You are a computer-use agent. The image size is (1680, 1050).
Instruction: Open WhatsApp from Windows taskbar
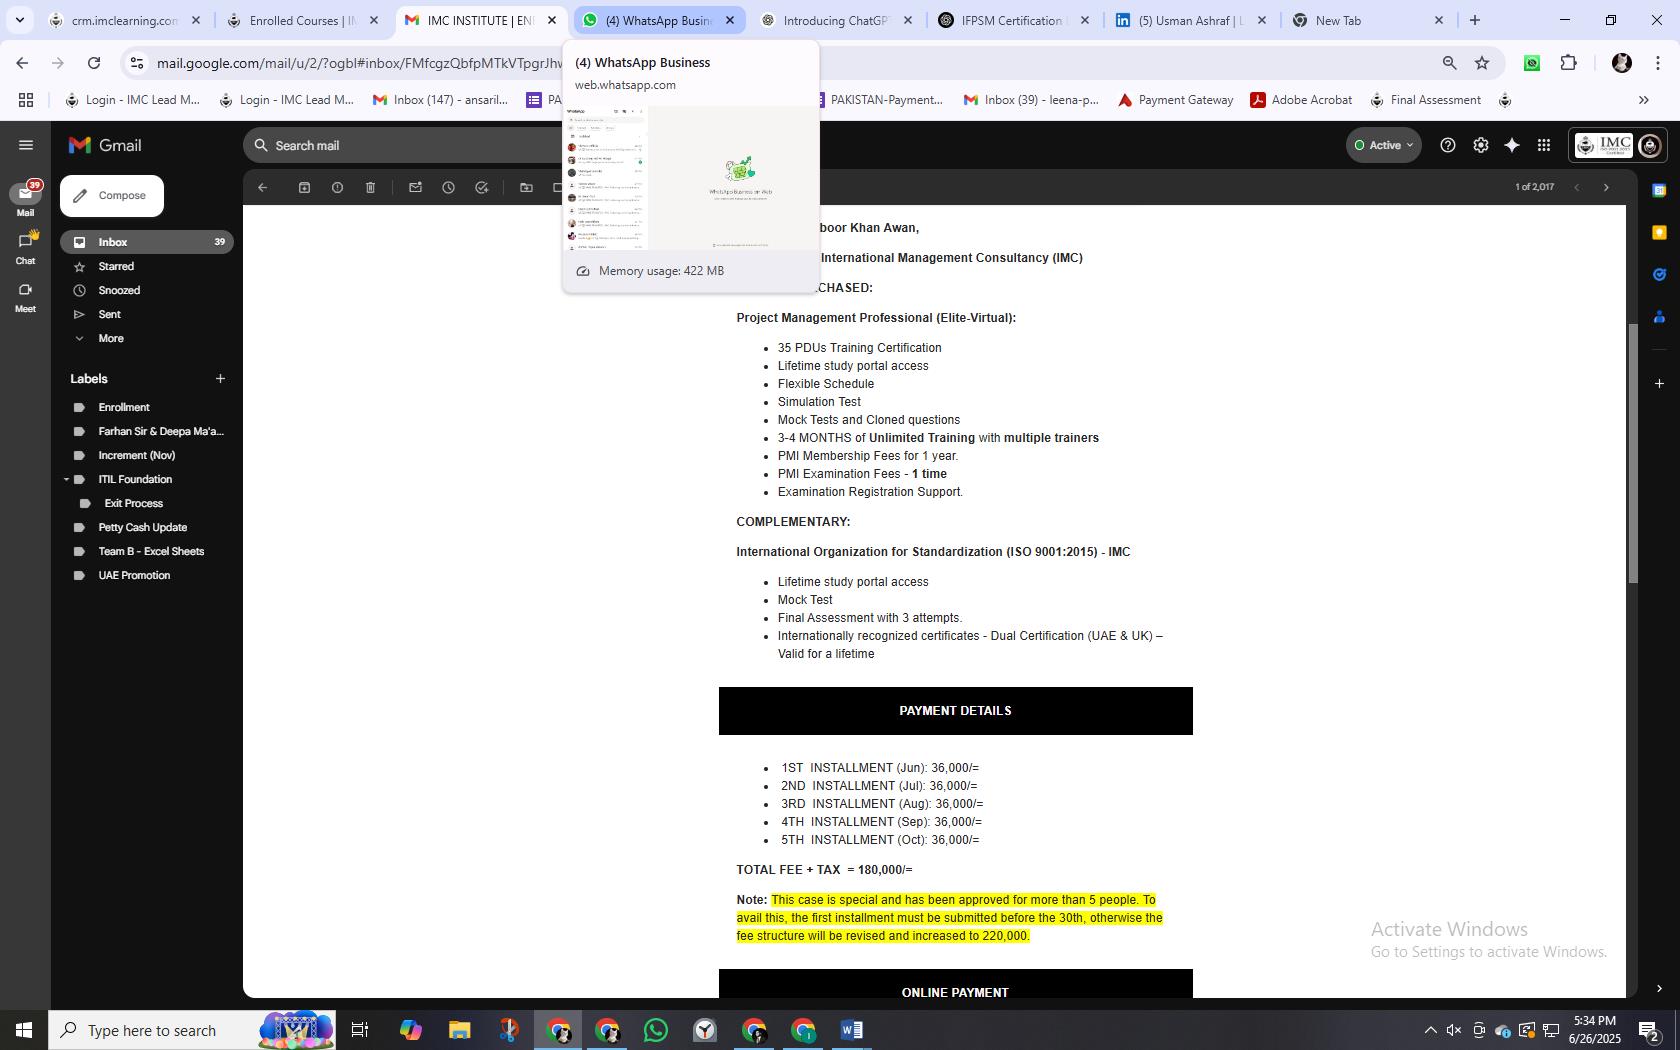point(656,1030)
